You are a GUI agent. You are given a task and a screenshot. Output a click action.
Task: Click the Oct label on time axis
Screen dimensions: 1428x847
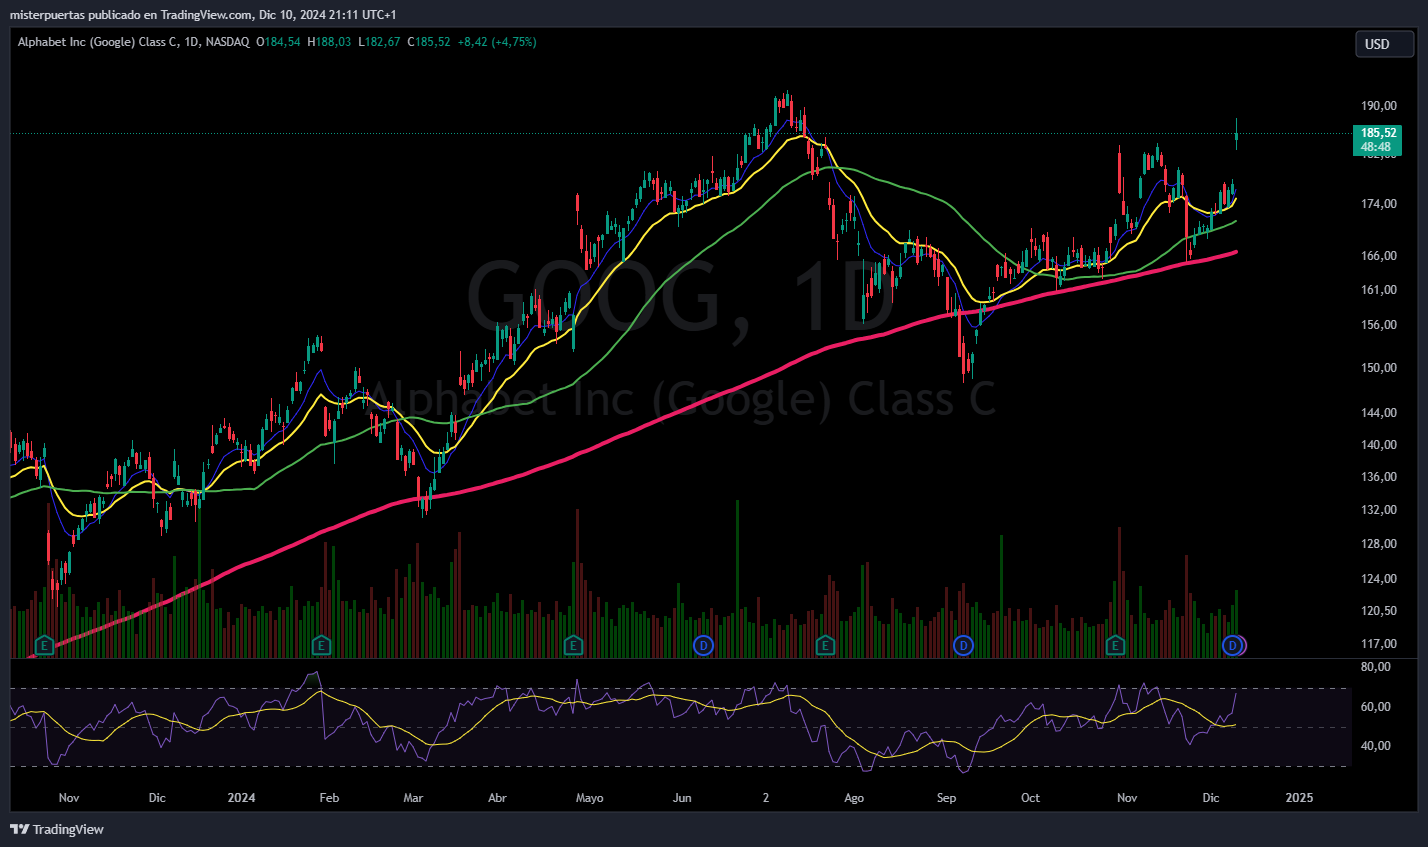coord(1030,798)
